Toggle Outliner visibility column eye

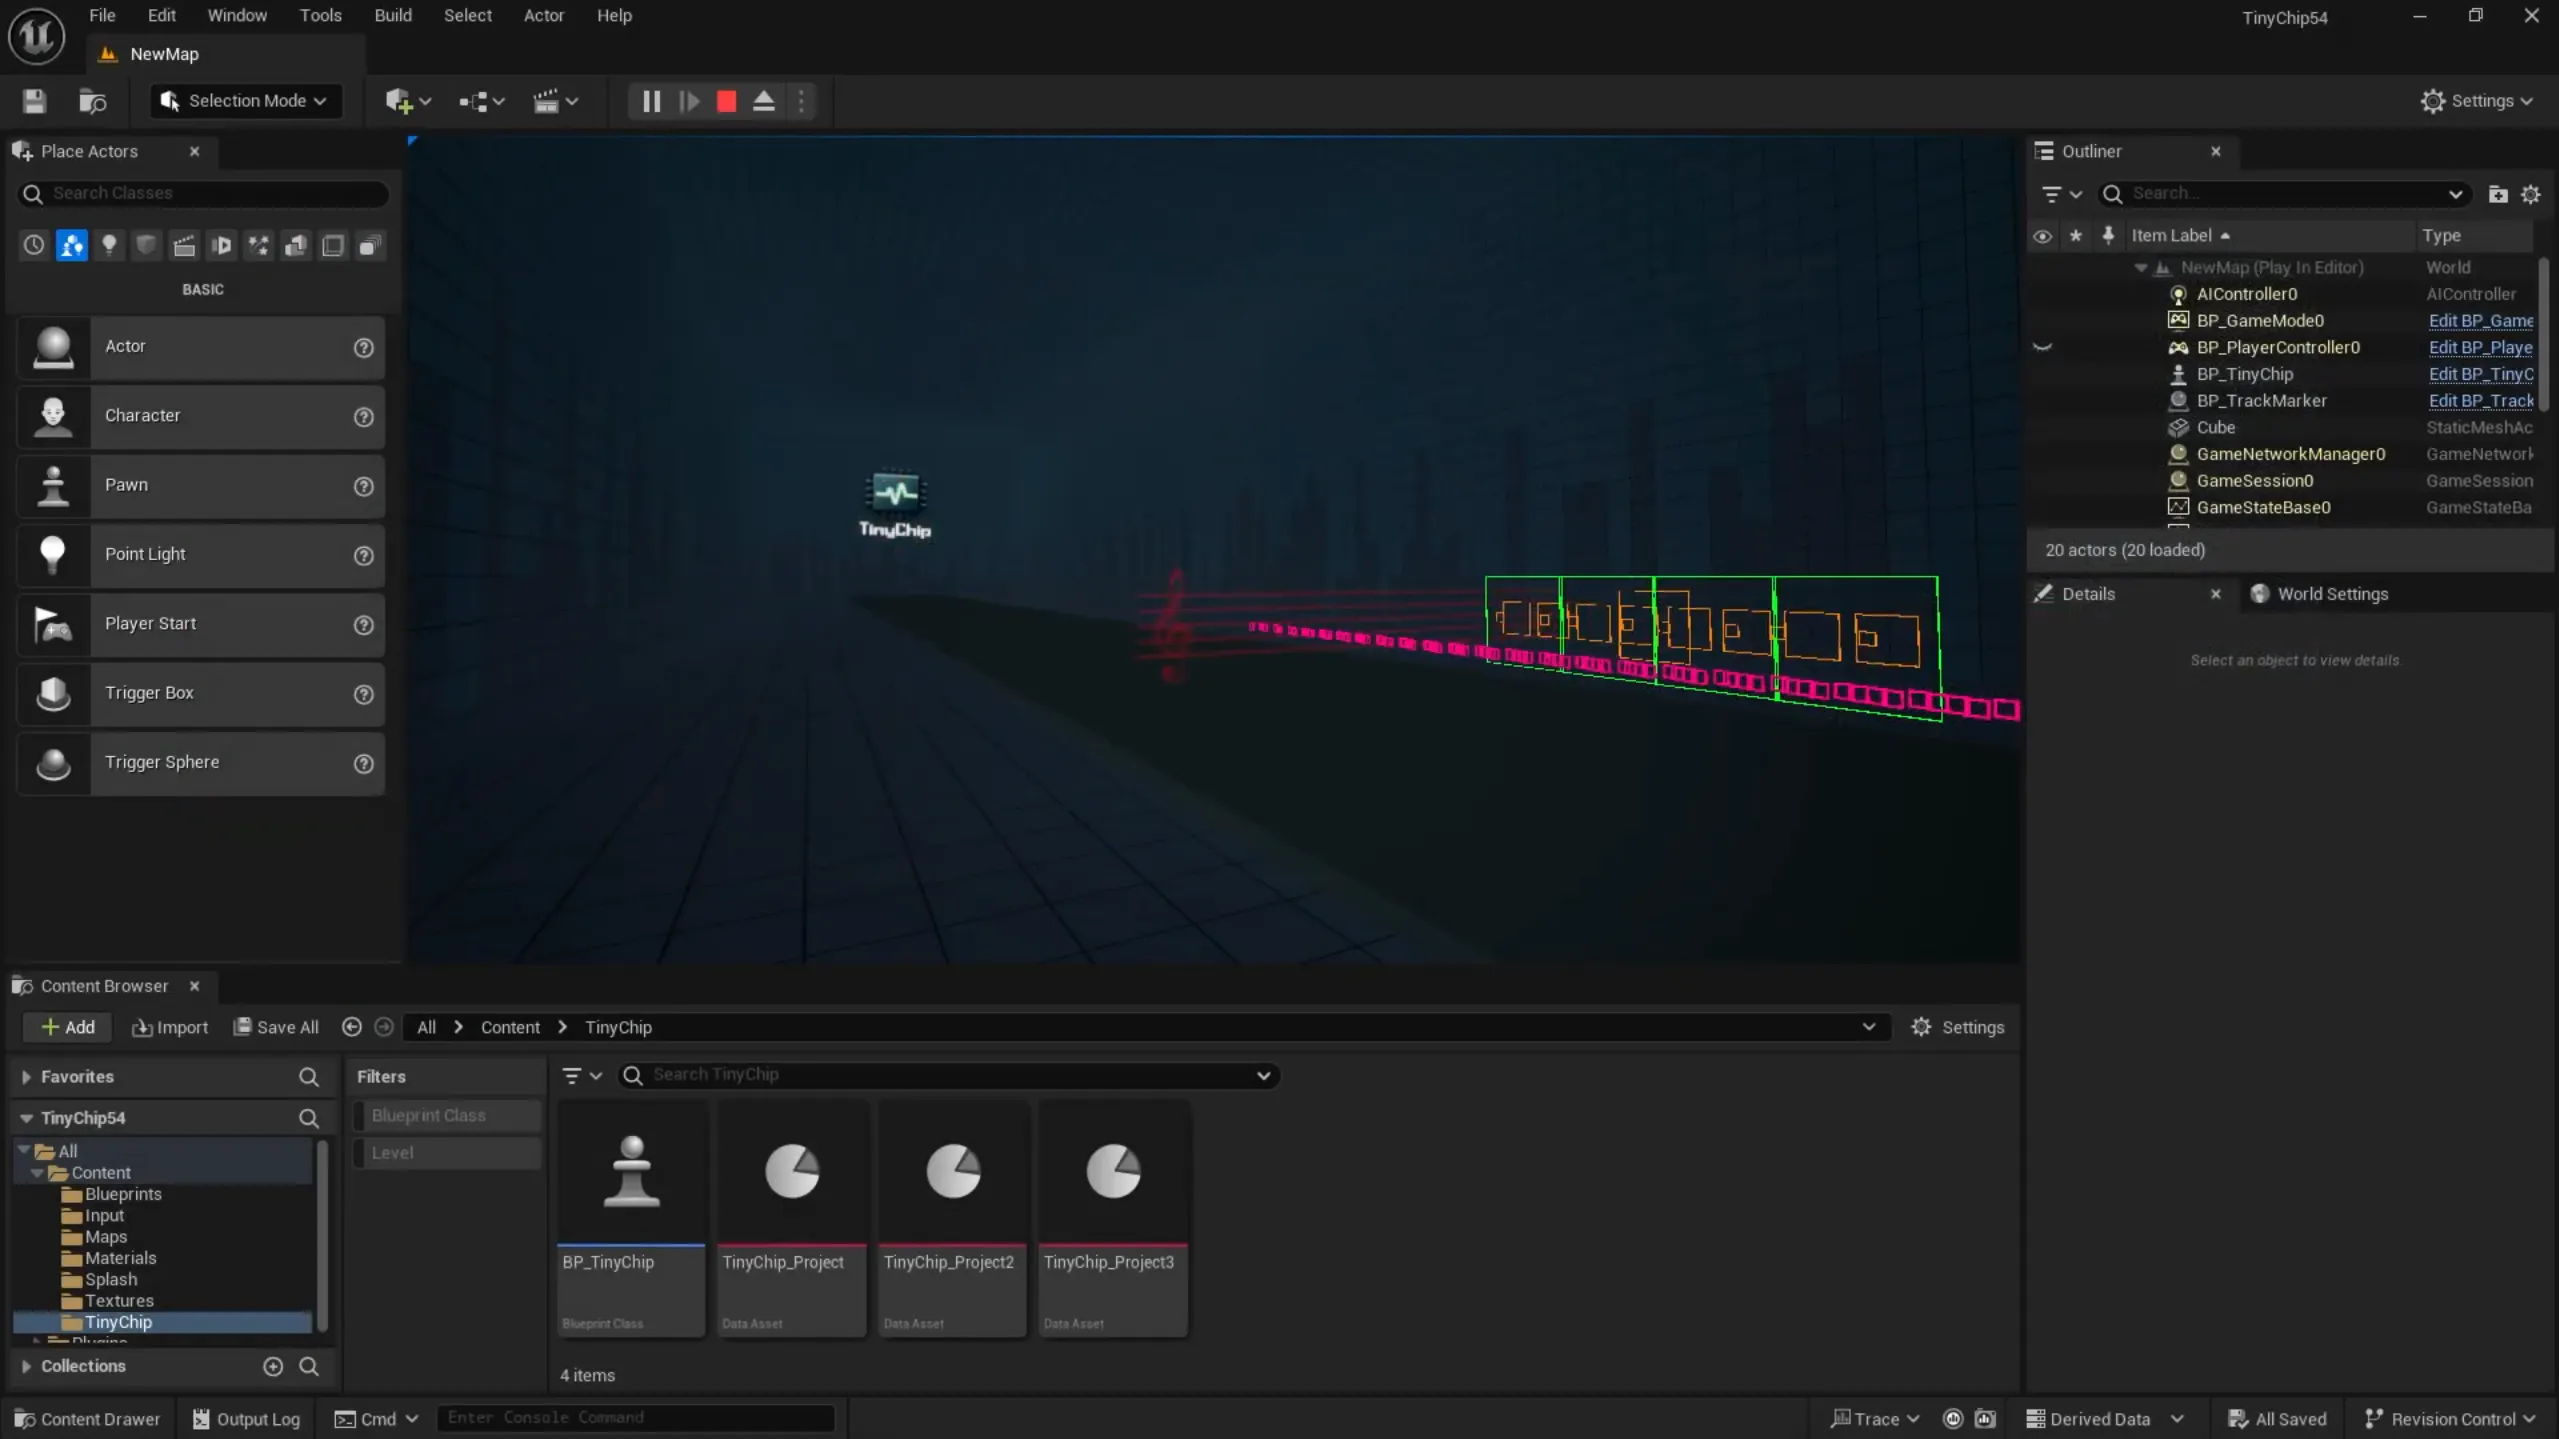2042,236
